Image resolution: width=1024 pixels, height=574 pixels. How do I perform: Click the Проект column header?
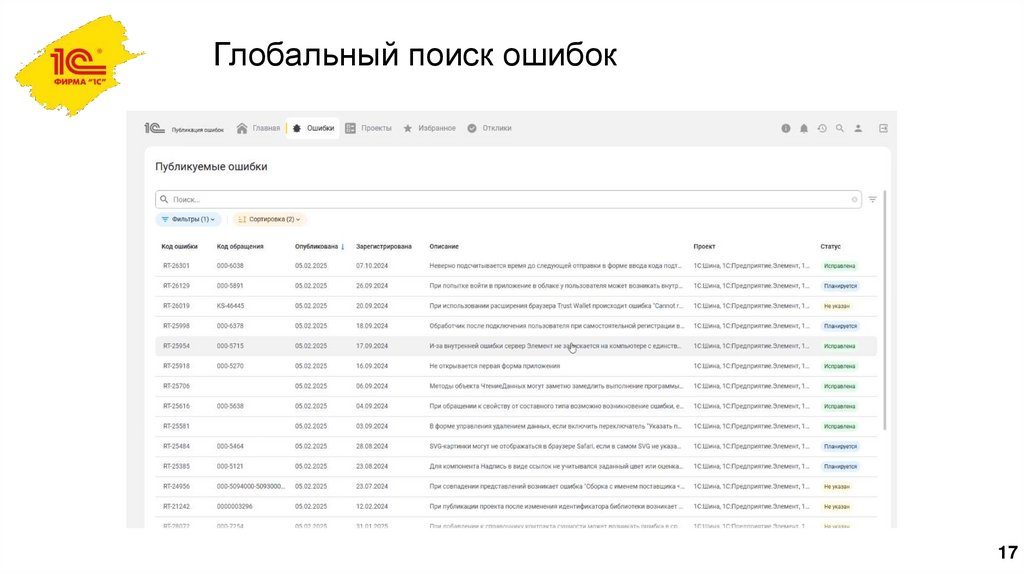(704, 246)
